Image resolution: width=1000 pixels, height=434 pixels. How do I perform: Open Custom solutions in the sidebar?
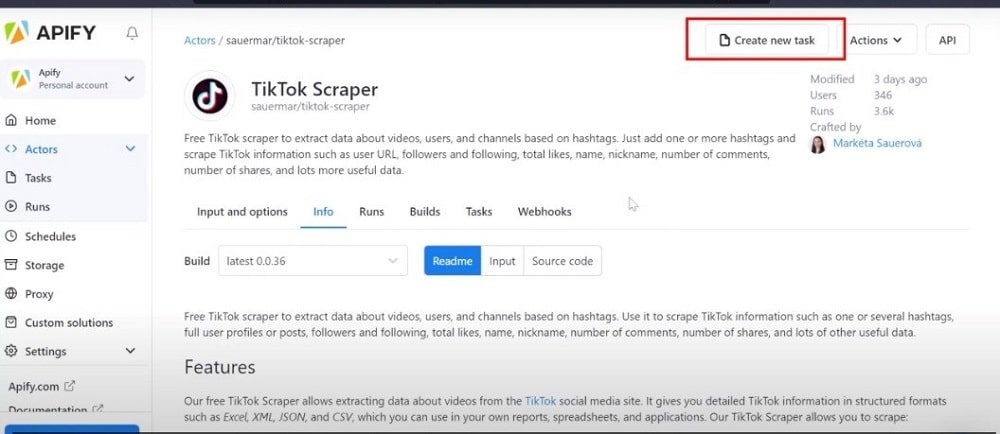(x=69, y=322)
